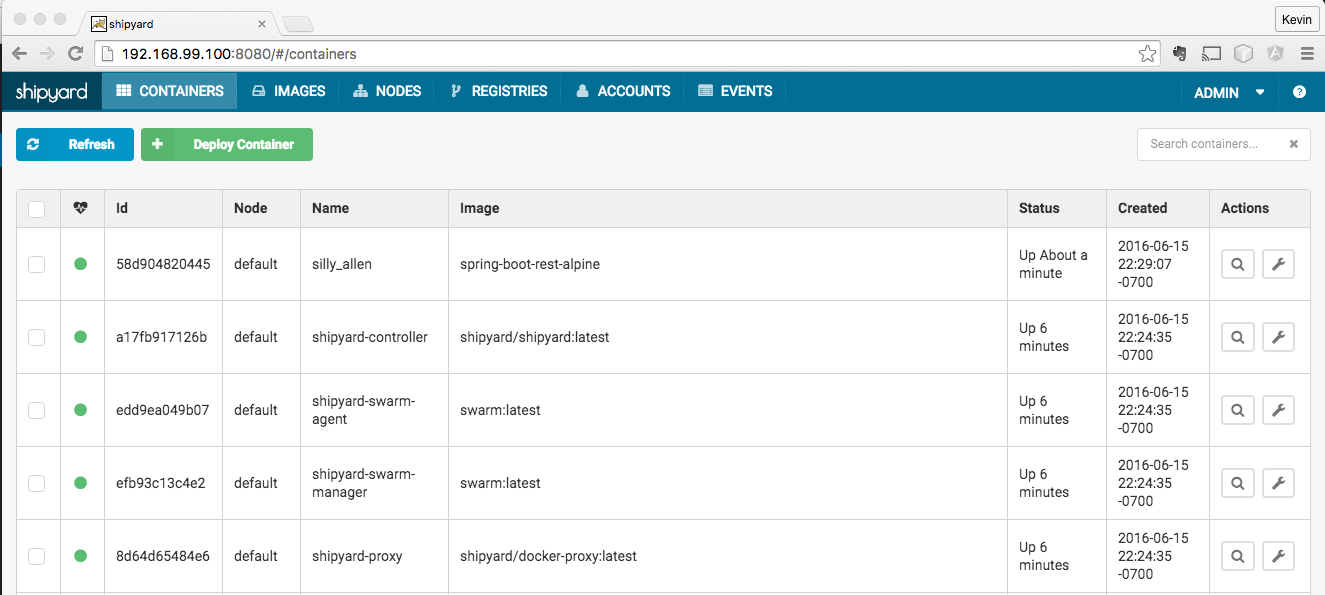Click the Refresh button
The image size is (1325, 595).
[75, 144]
